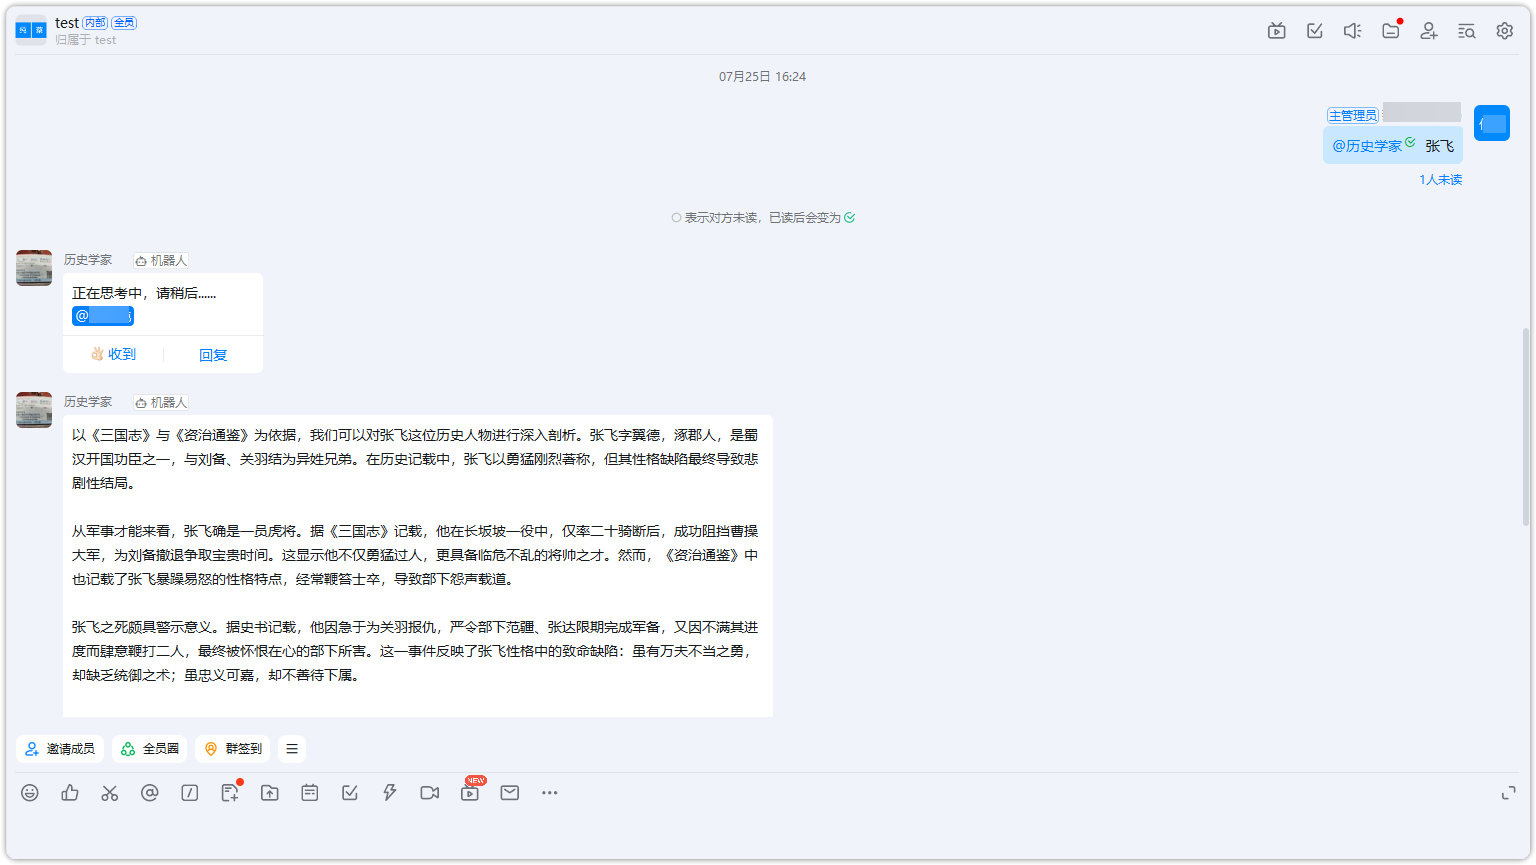Screen dimensions: 1536x865
Task: Start a video meeting from the toolbar
Action: 429,792
